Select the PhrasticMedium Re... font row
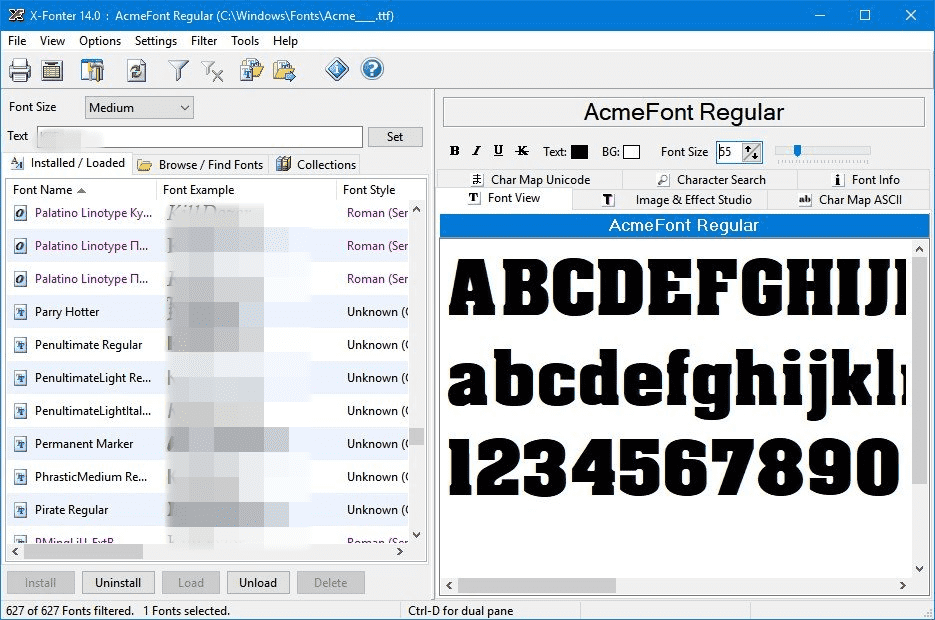The width and height of the screenshot is (935, 620). point(209,477)
